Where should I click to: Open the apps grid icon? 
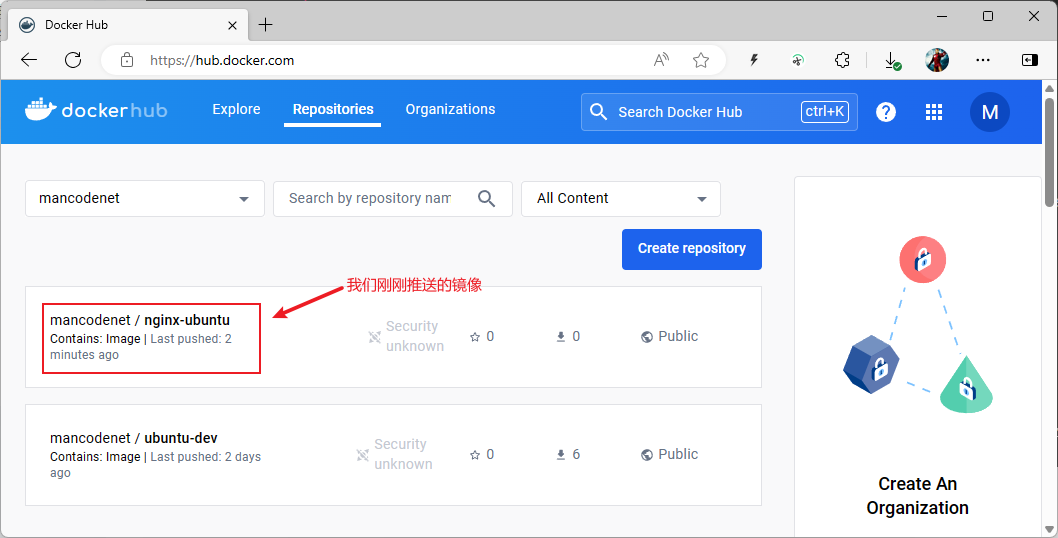[x=934, y=112]
